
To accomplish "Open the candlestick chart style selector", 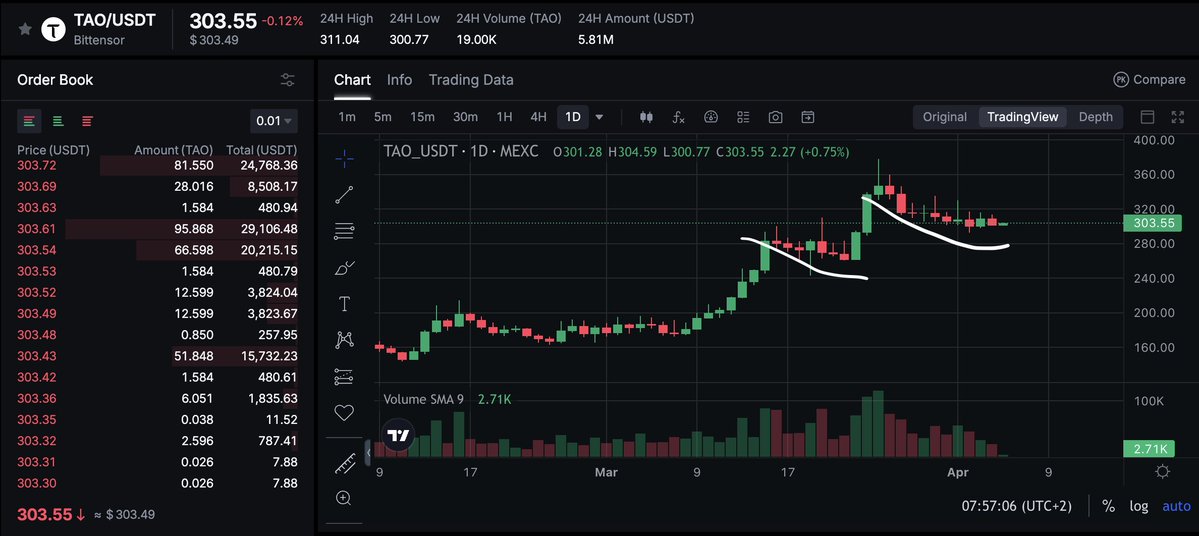I will 646,117.
